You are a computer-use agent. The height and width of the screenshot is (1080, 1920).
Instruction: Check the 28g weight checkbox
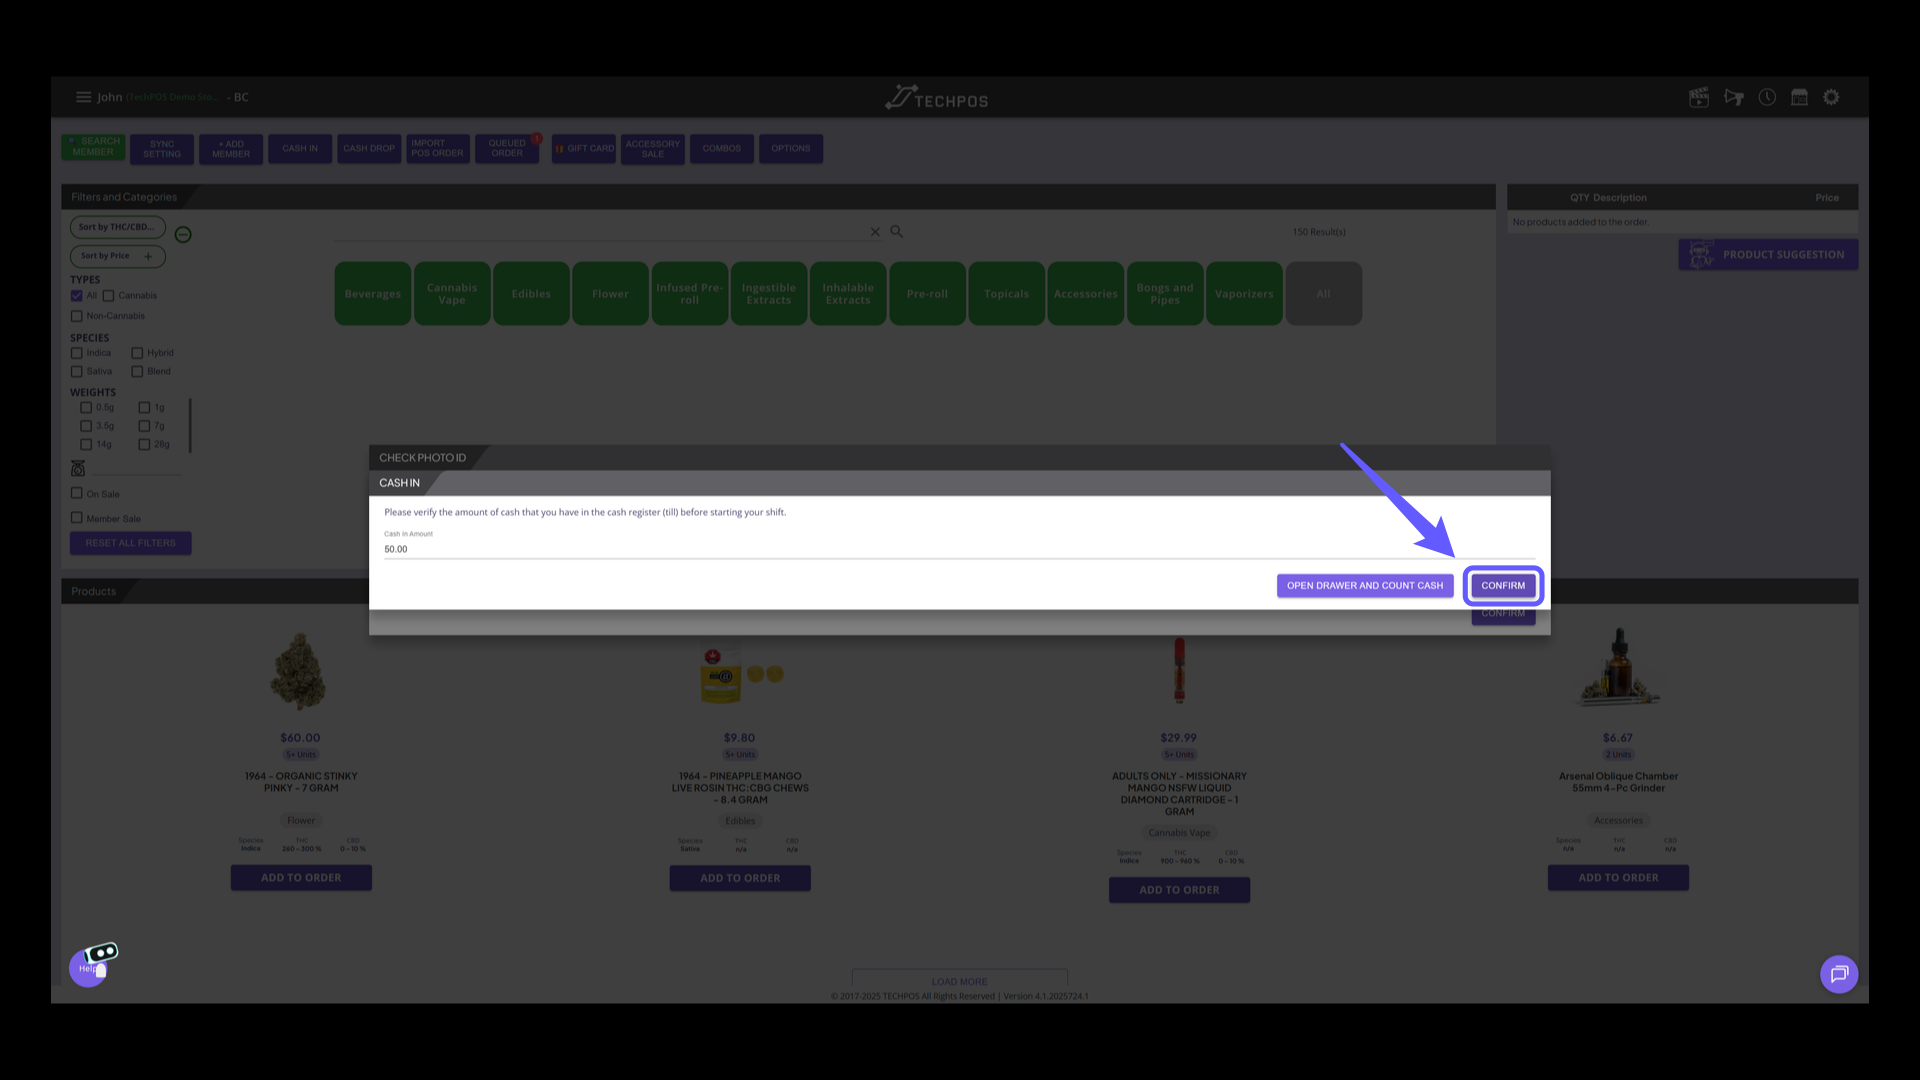coord(145,444)
